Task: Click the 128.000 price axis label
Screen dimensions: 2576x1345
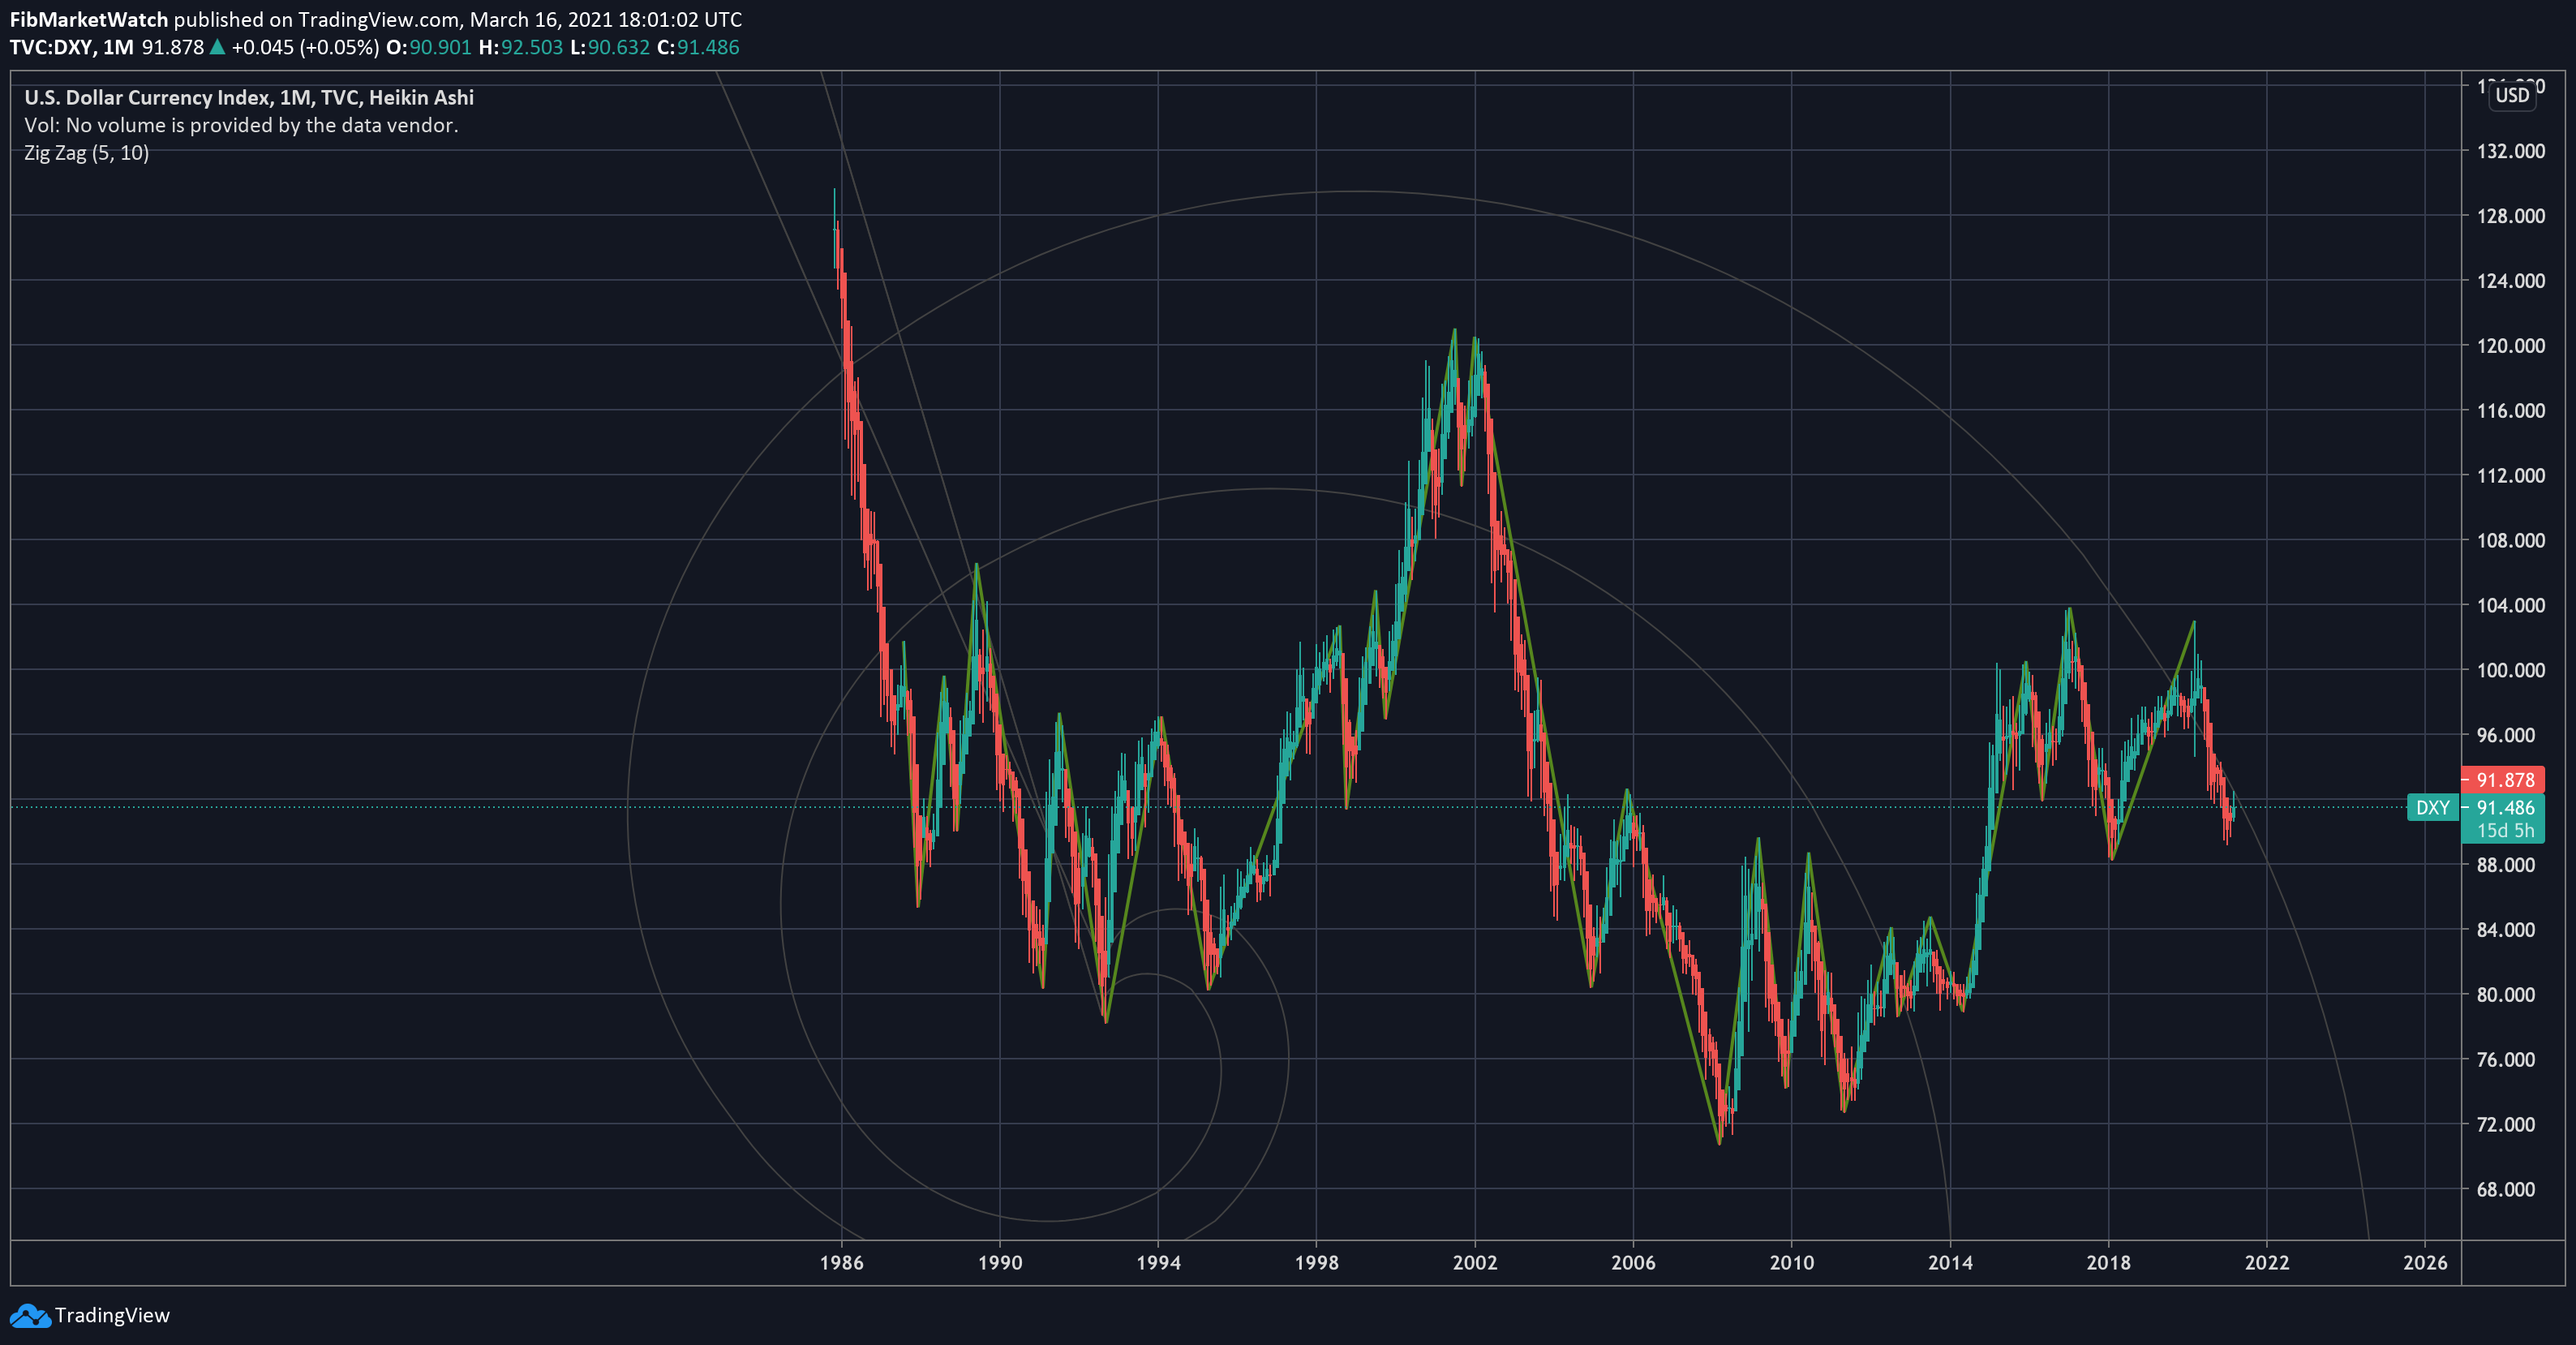Action: pos(2510,216)
